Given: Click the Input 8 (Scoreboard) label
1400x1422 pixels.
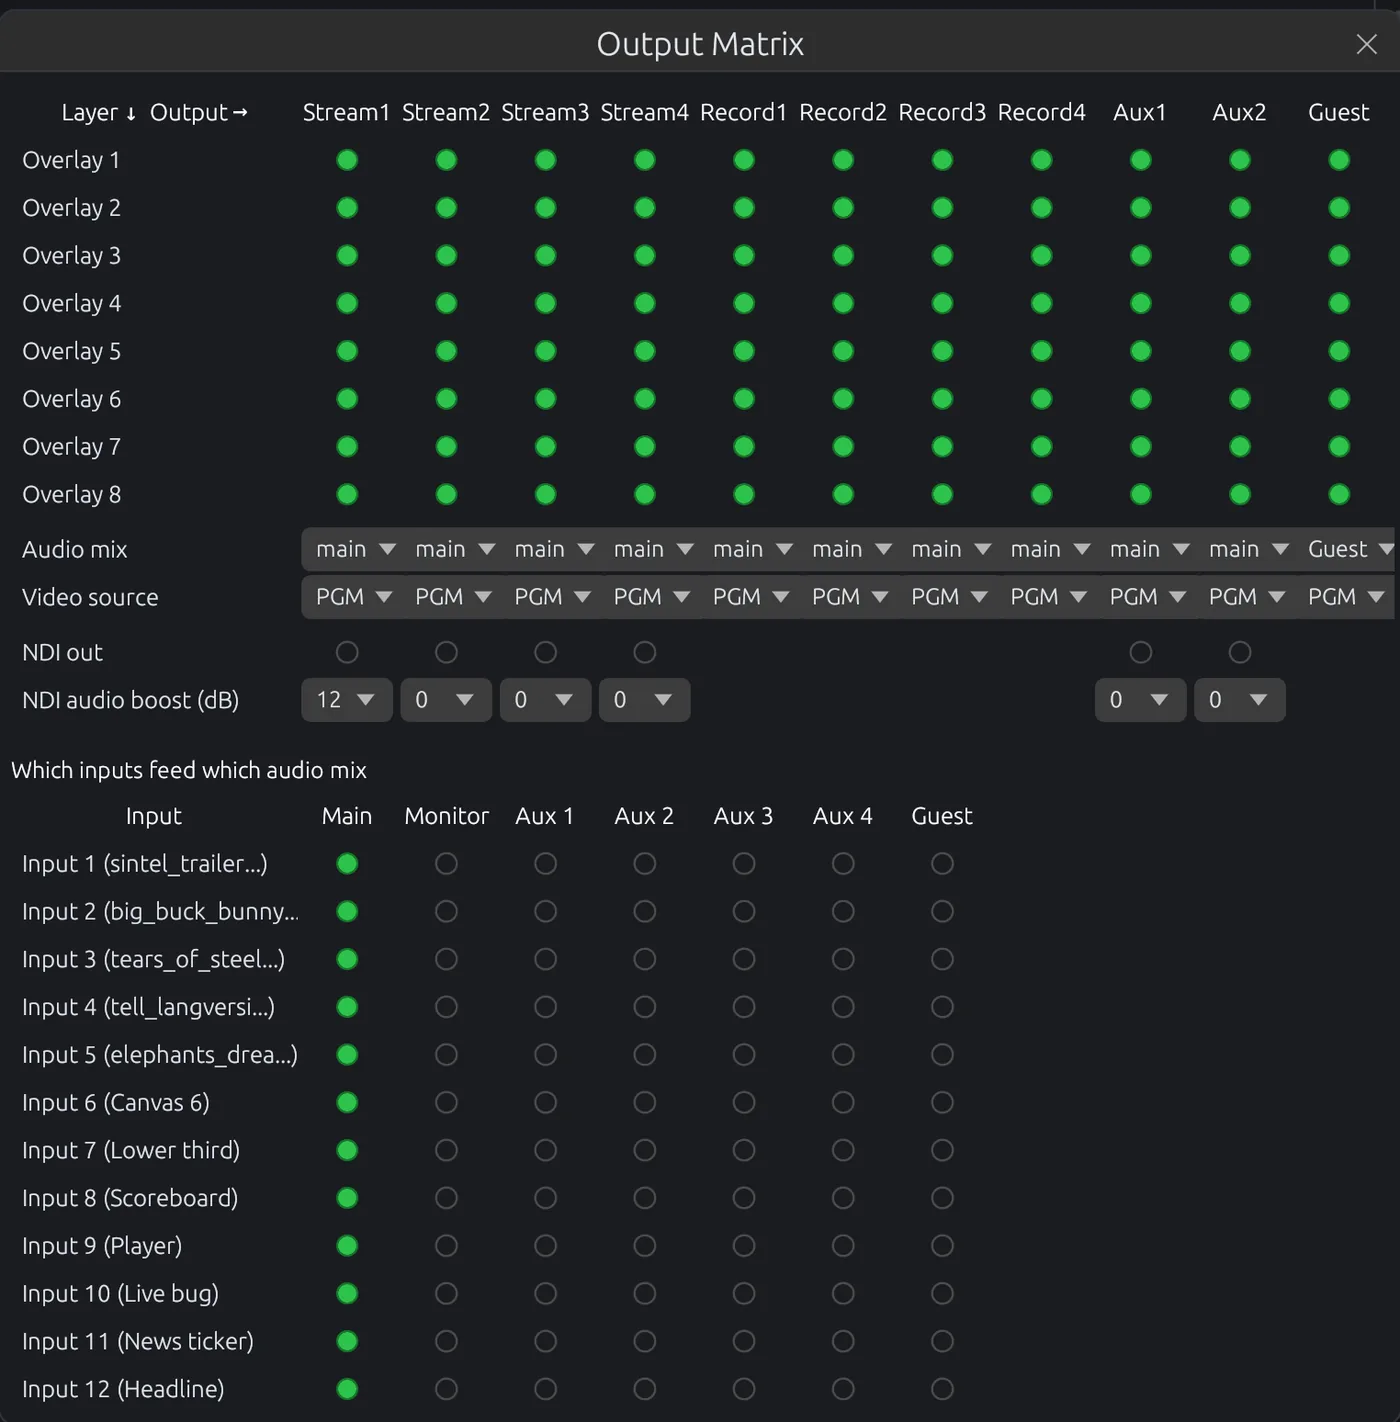Looking at the screenshot, I should click(x=130, y=1198).
